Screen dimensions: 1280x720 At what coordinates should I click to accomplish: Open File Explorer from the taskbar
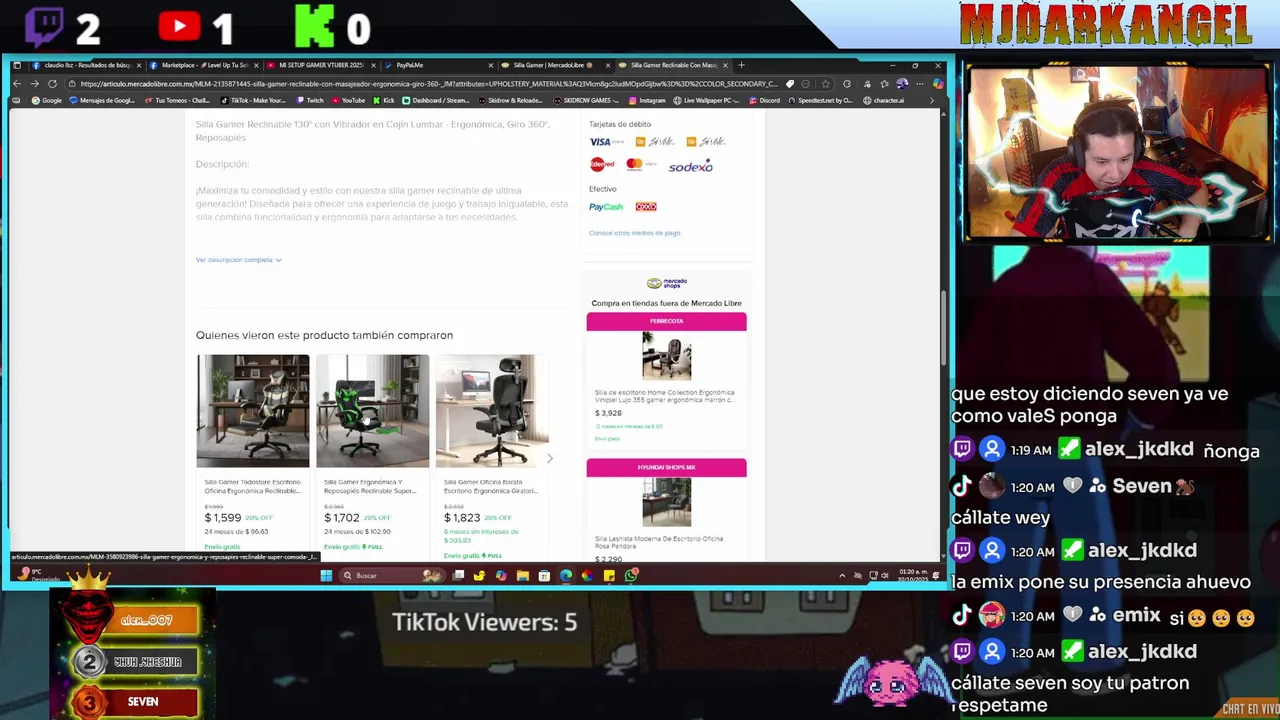click(x=522, y=575)
